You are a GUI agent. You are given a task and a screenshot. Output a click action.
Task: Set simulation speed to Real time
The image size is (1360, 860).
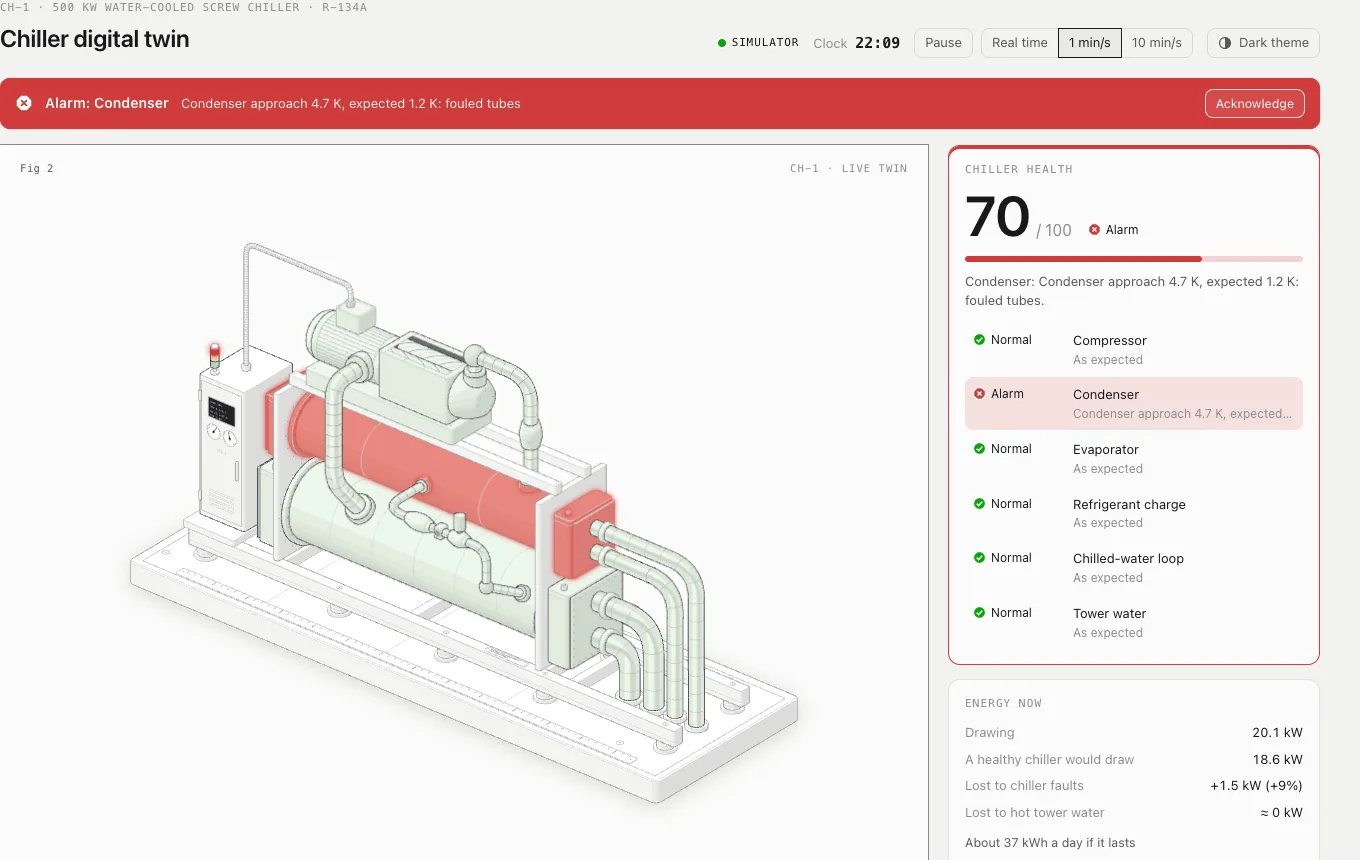[x=1020, y=43]
